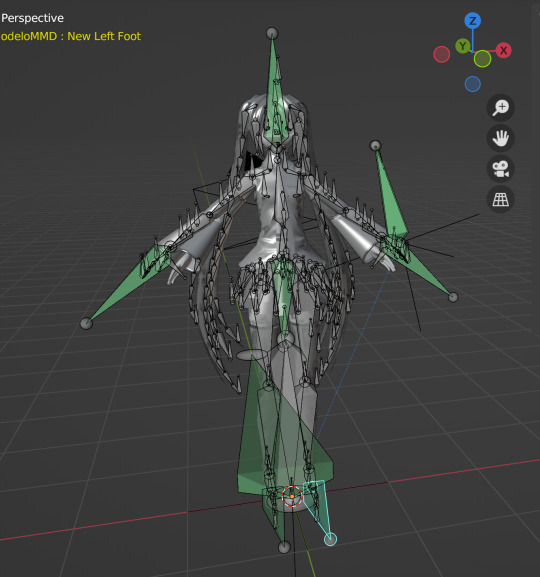Toggle the camera view icon
The width and height of the screenshot is (540, 577).
point(501,169)
